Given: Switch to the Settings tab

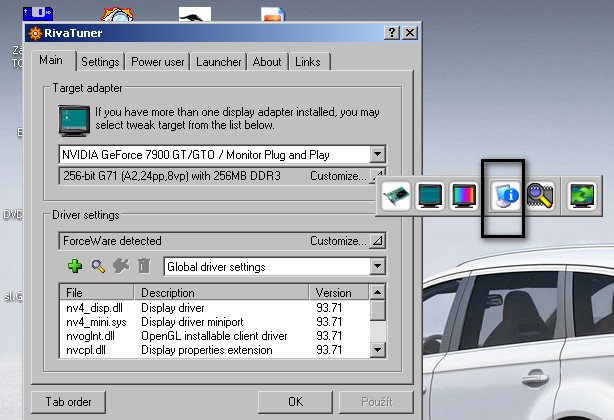Looking at the screenshot, I should (x=100, y=62).
